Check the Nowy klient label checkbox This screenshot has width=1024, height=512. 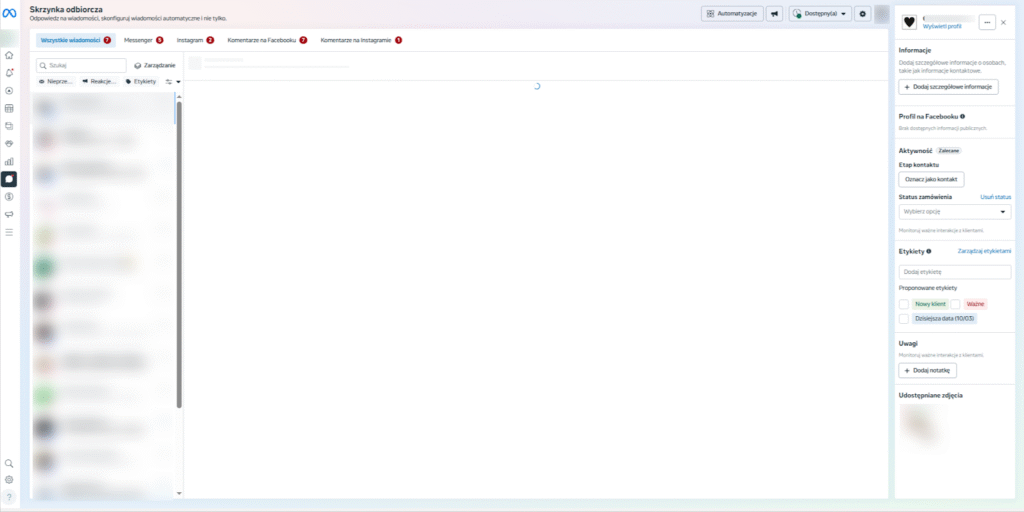coord(904,304)
